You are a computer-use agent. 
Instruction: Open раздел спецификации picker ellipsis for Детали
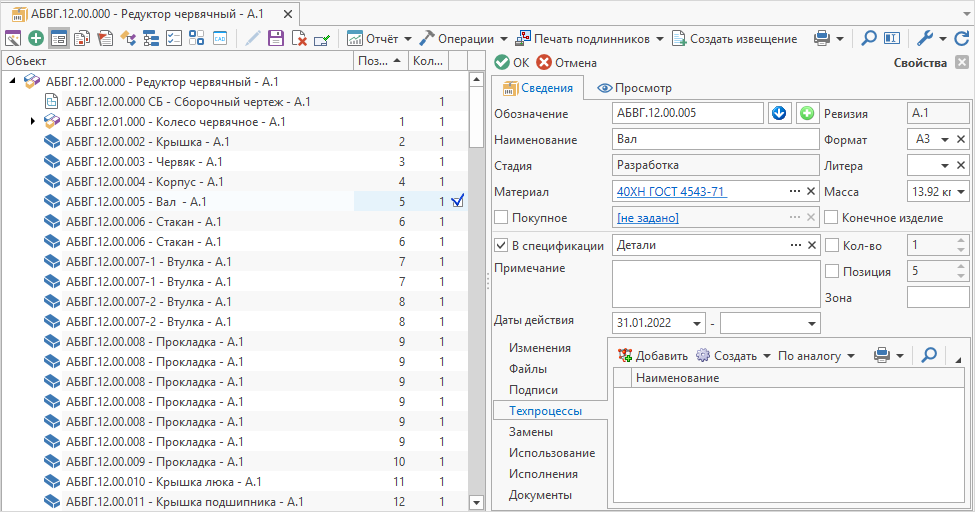795,245
